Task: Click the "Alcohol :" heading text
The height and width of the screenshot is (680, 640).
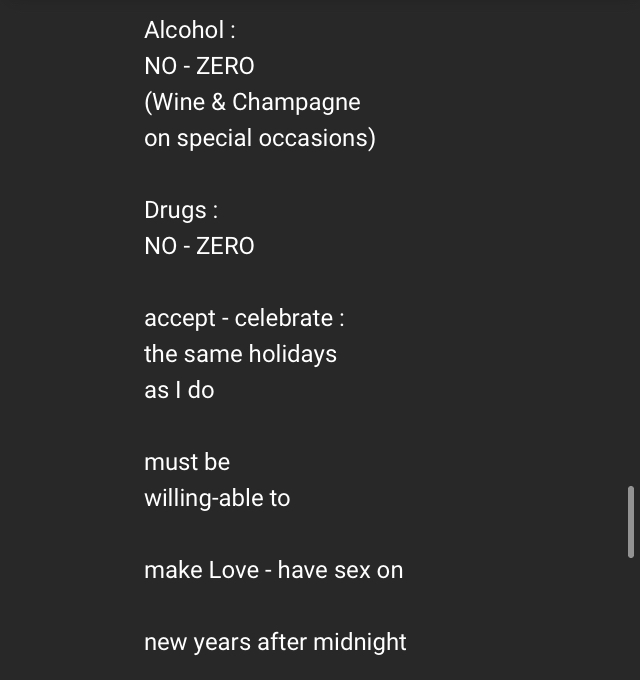Action: 190,30
